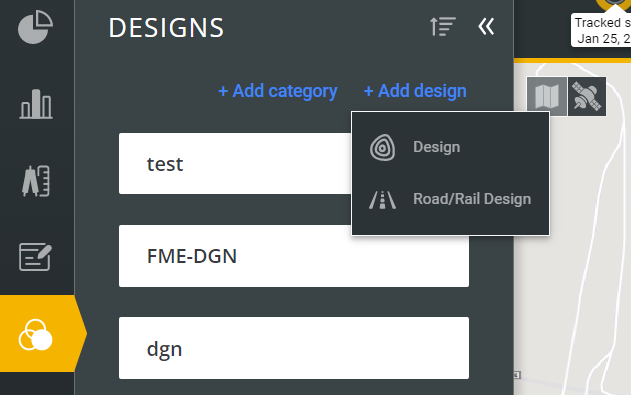Open the notes edit form sidebar icon

35,257
